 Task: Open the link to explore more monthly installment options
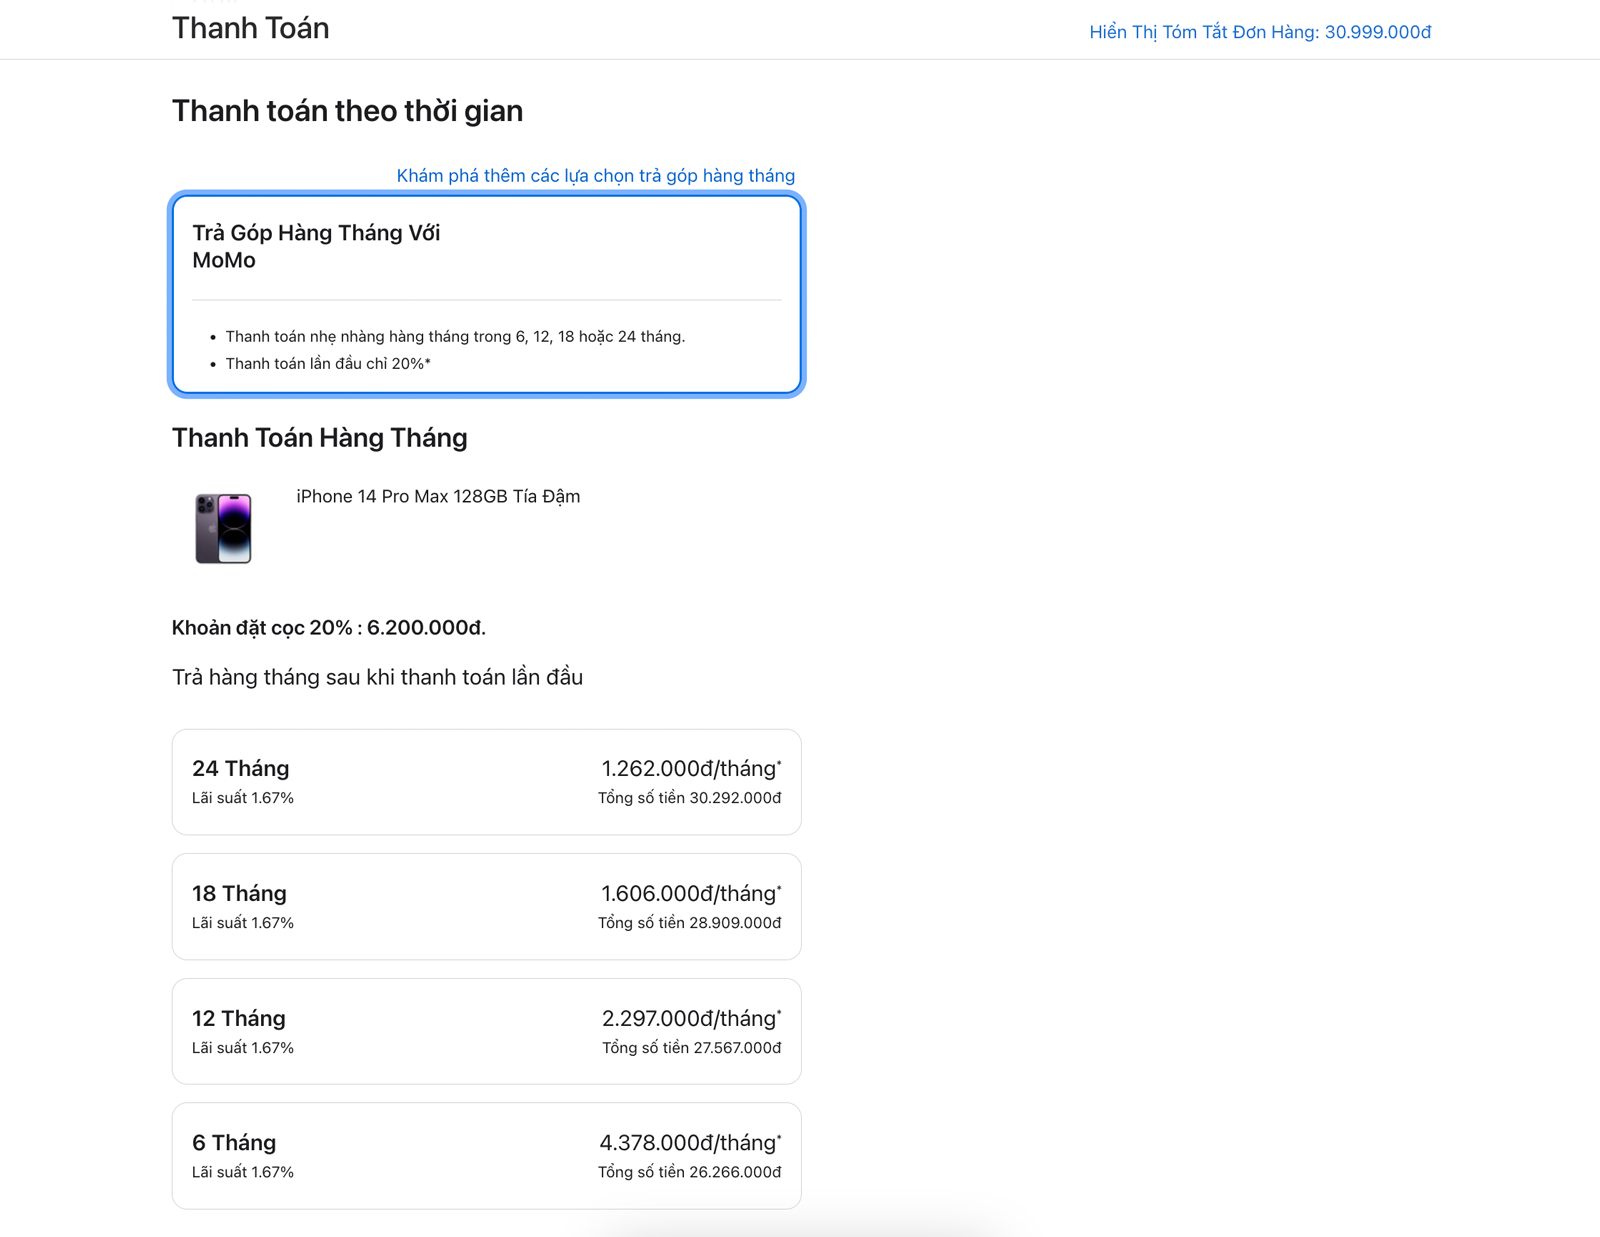tap(596, 176)
